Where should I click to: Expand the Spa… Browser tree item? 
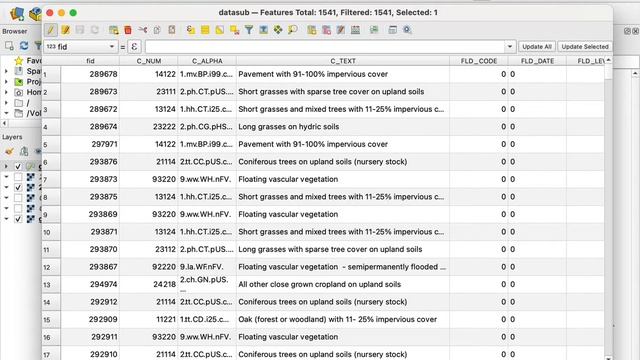tap(6, 71)
